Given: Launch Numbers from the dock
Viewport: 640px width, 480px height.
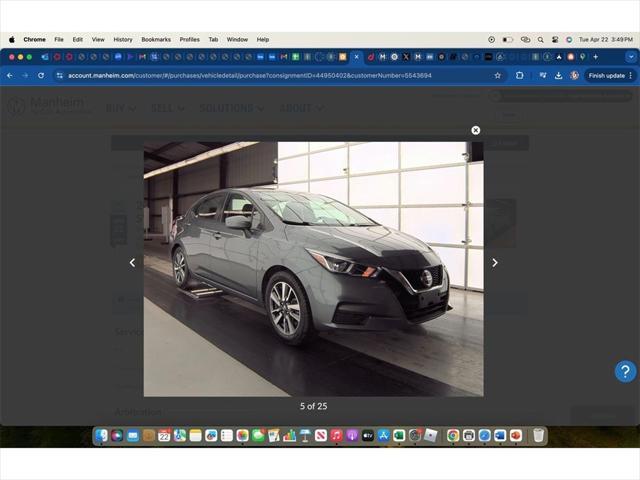Looking at the screenshot, I should pyautogui.click(x=289, y=436).
